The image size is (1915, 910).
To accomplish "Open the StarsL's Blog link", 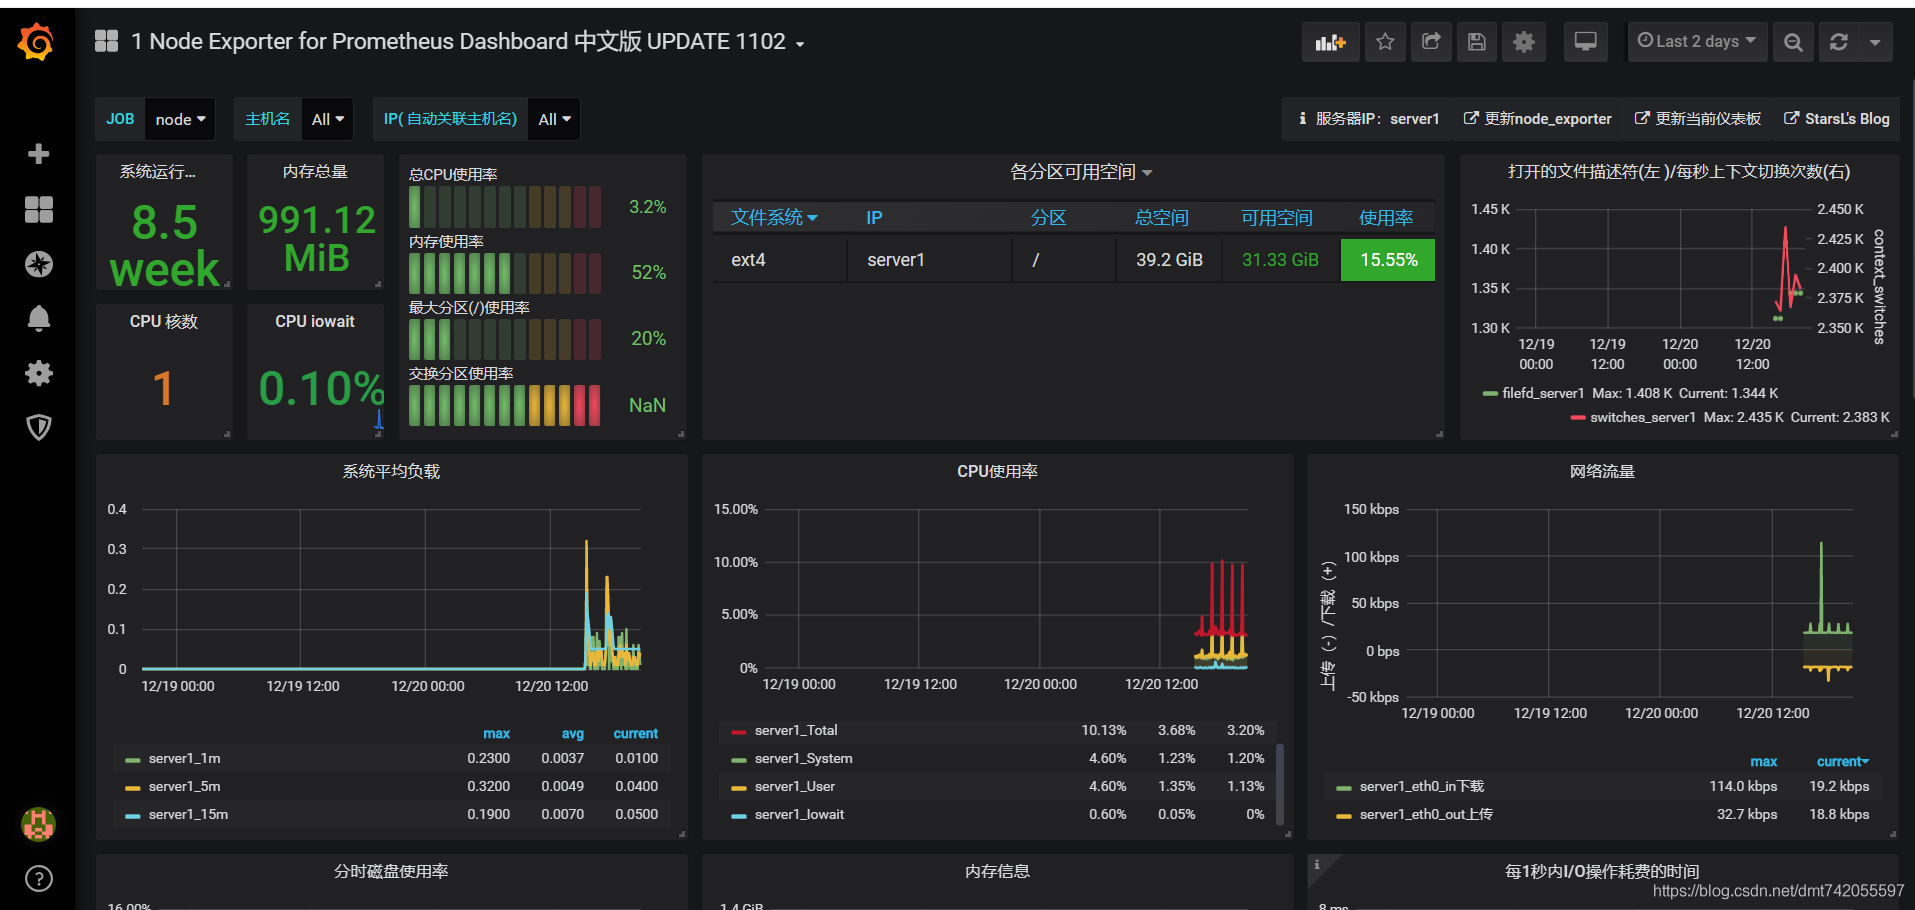I will (x=1836, y=119).
